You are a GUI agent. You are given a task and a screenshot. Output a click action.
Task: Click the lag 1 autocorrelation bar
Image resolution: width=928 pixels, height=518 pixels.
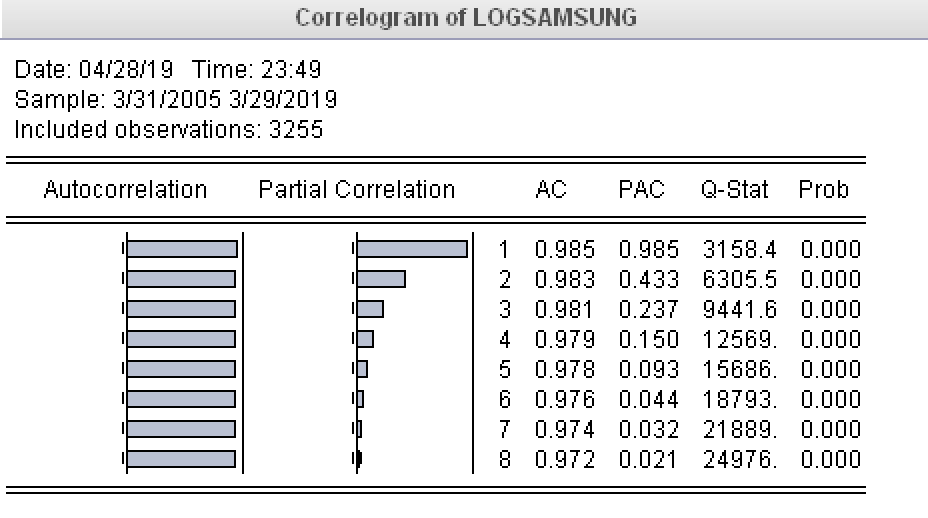(x=181, y=249)
